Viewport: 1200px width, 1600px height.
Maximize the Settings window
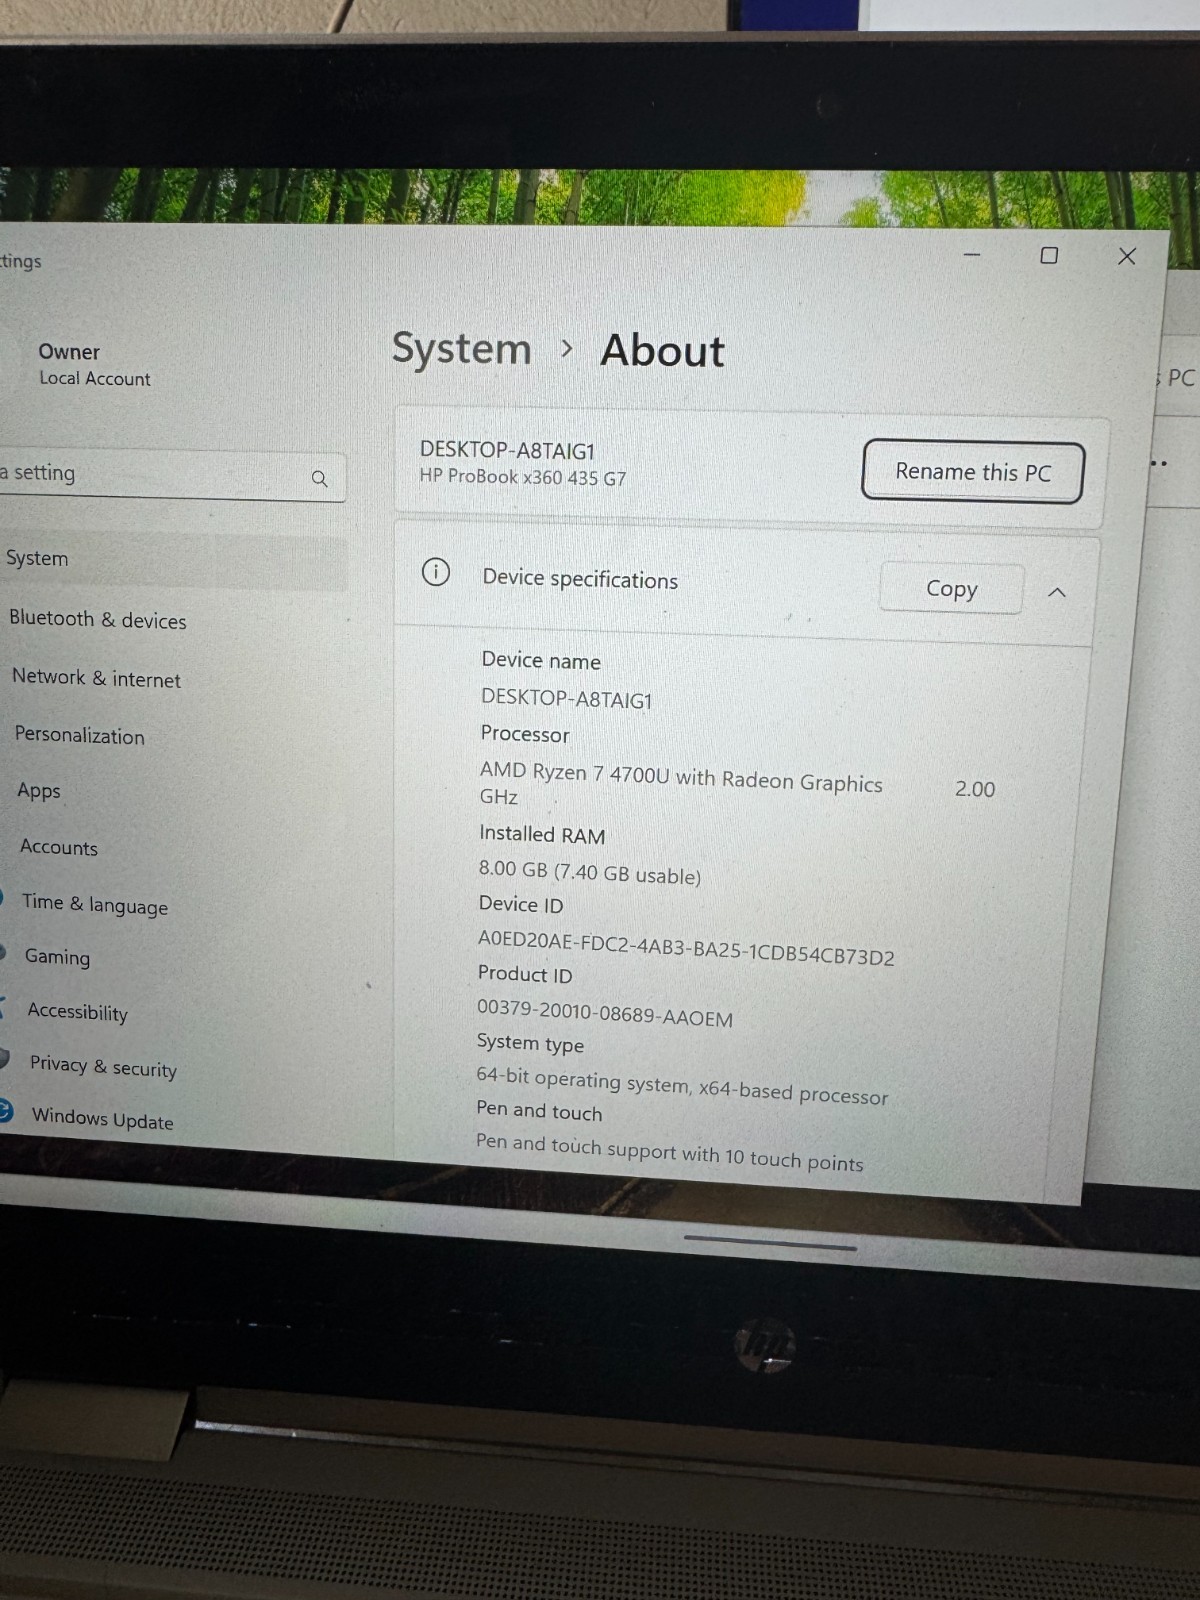point(1049,255)
